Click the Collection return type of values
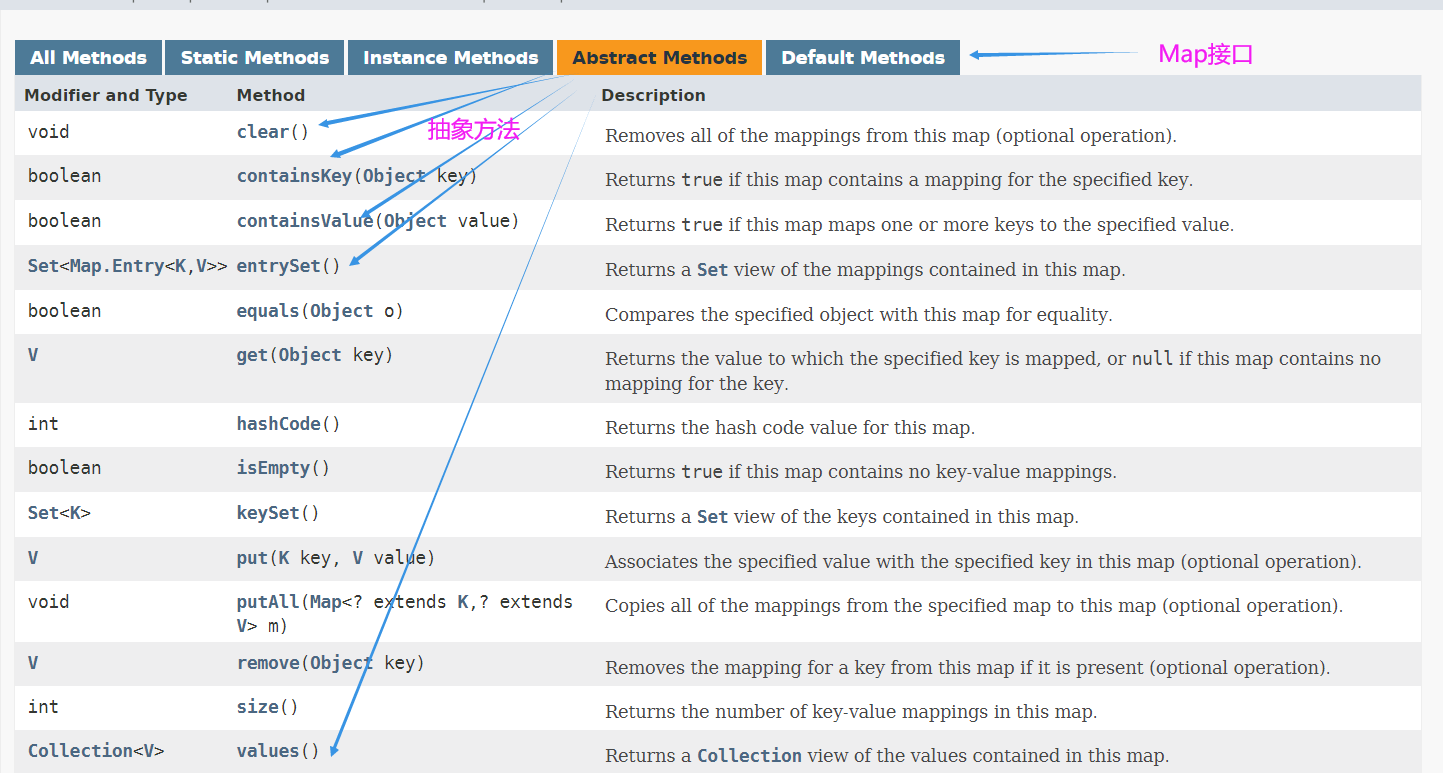 (80, 751)
